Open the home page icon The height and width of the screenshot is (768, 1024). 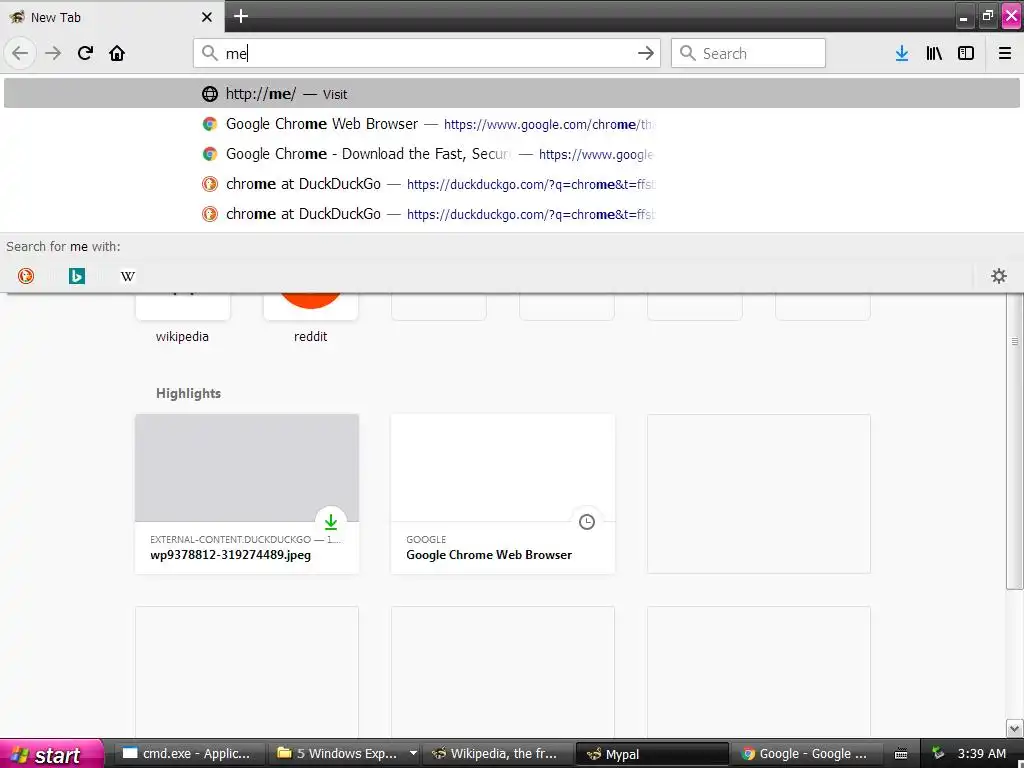117,53
